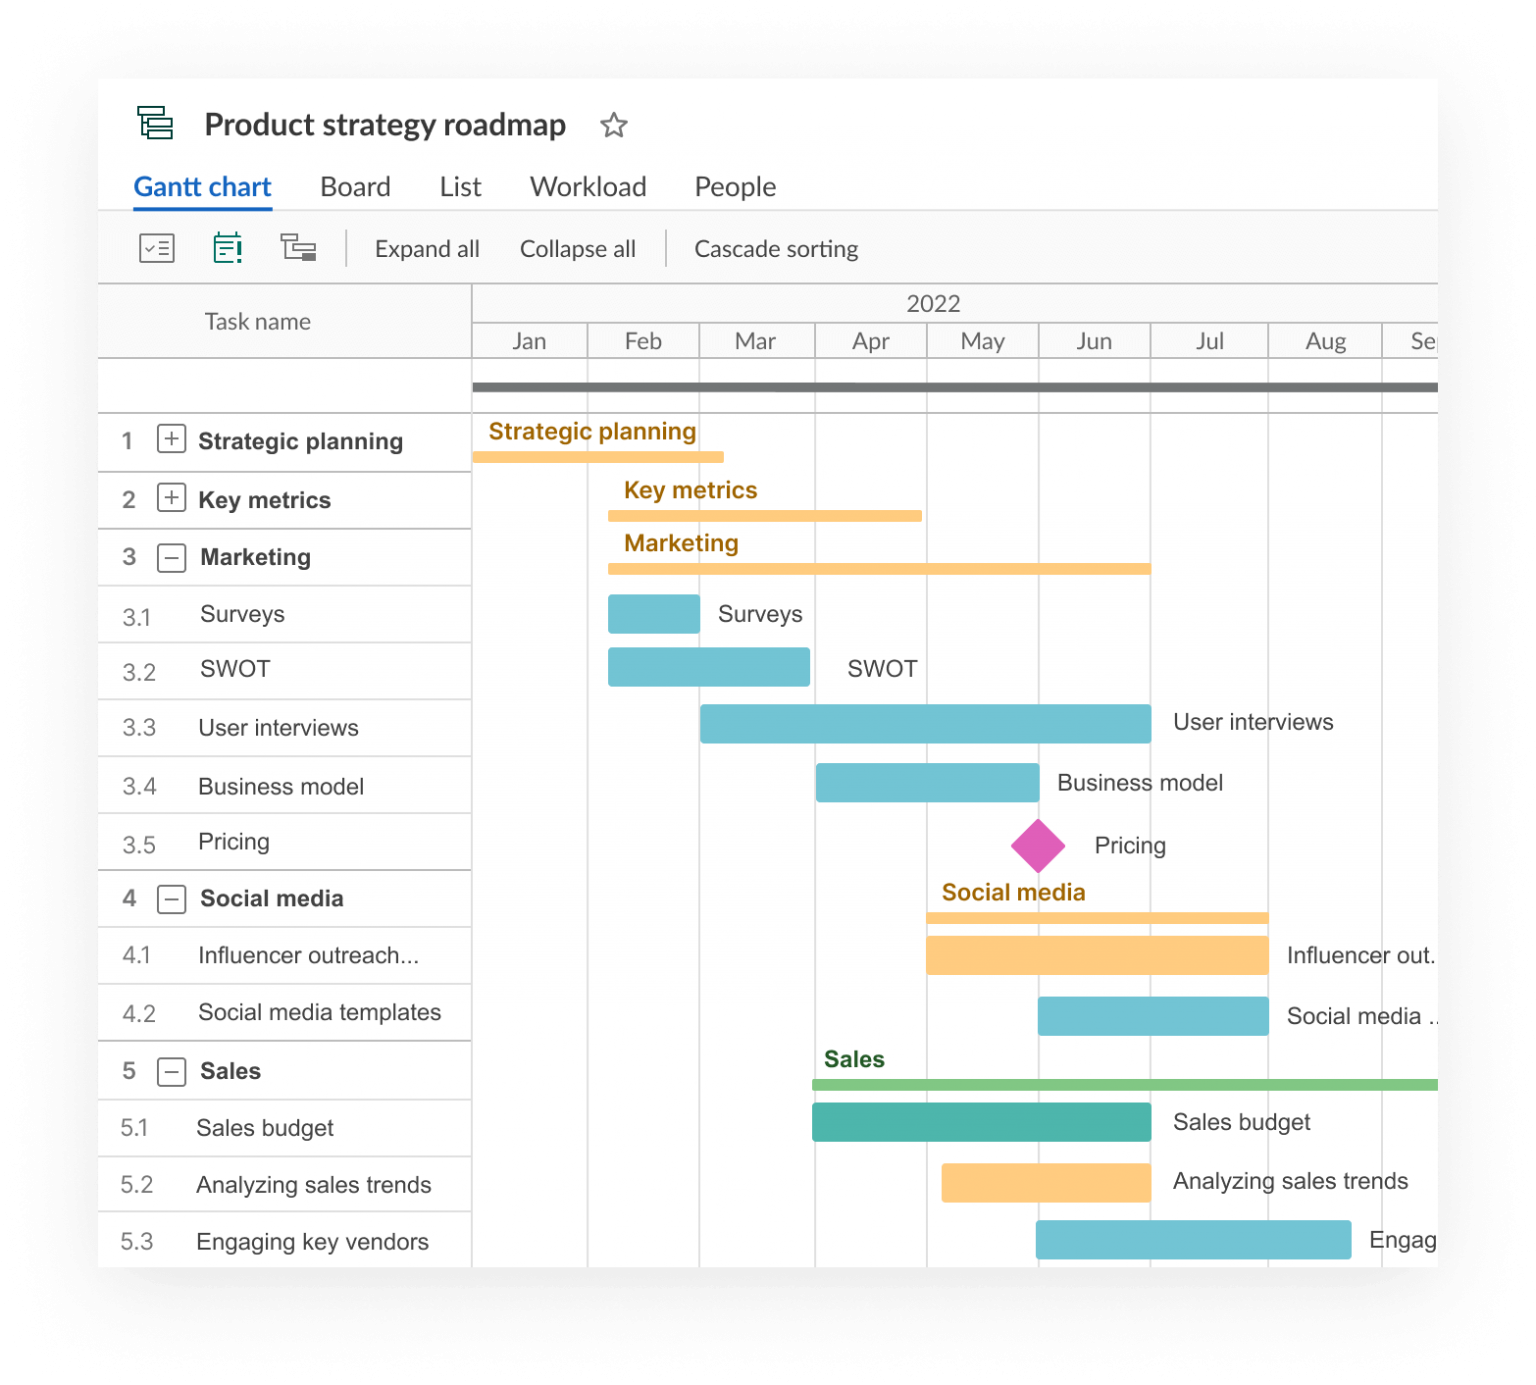1536x1385 pixels.
Task: Switch to the People tab
Action: 735,187
